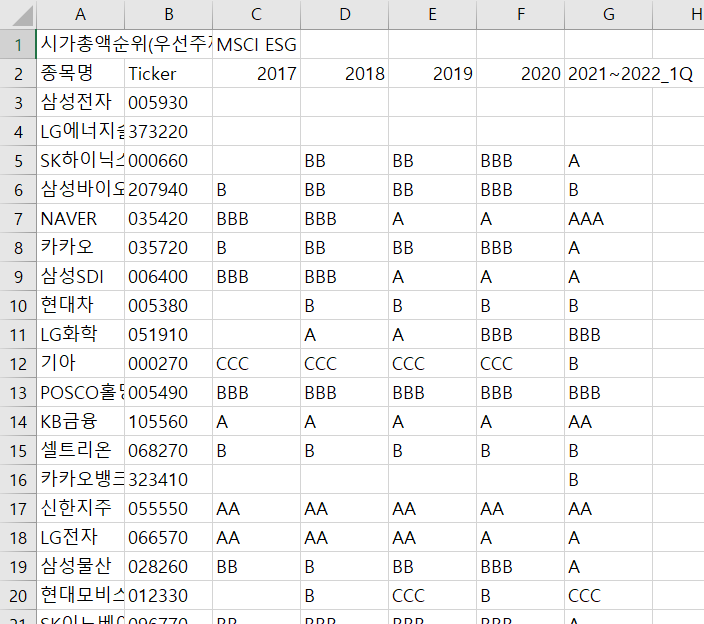The width and height of the screenshot is (704, 624).
Task: Click KB금융's 'AA' rating in column G
Action: [x=608, y=422]
